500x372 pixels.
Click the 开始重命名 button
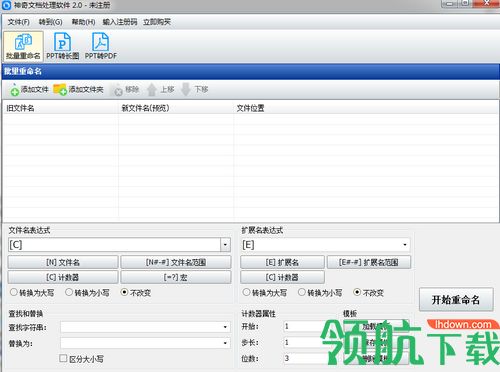coord(456,300)
